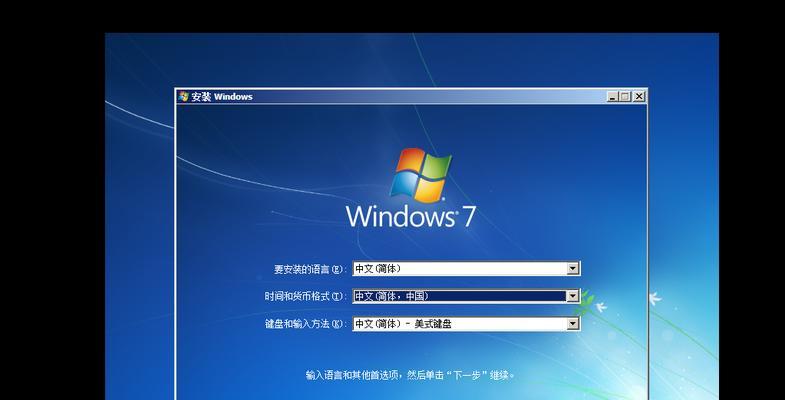Select the highlighted 中文(简体，中国) format field
The width and height of the screenshot is (785, 400).
[466, 296]
